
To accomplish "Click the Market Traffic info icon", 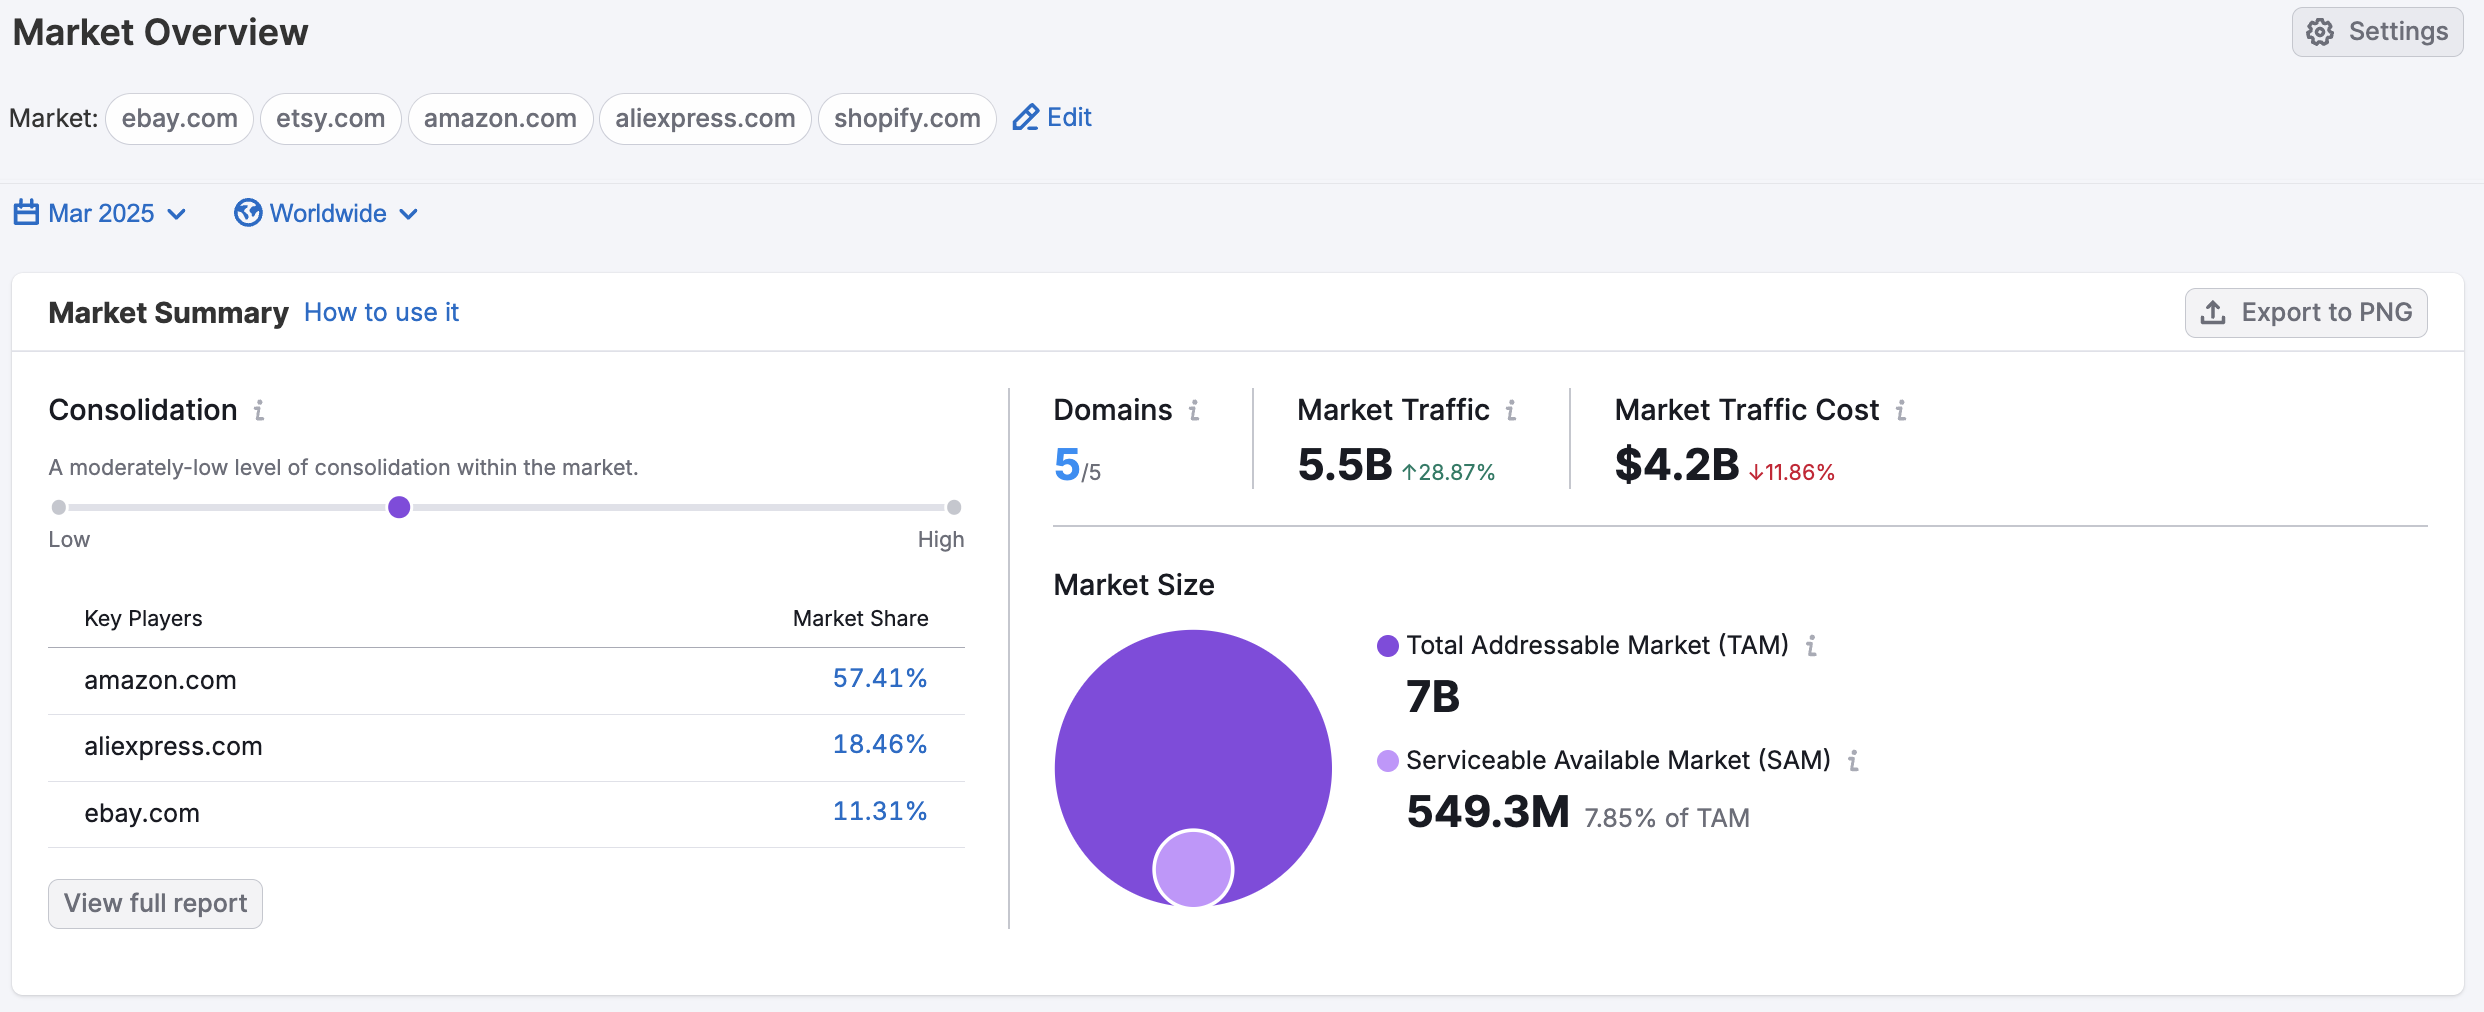I will 1511,410.
